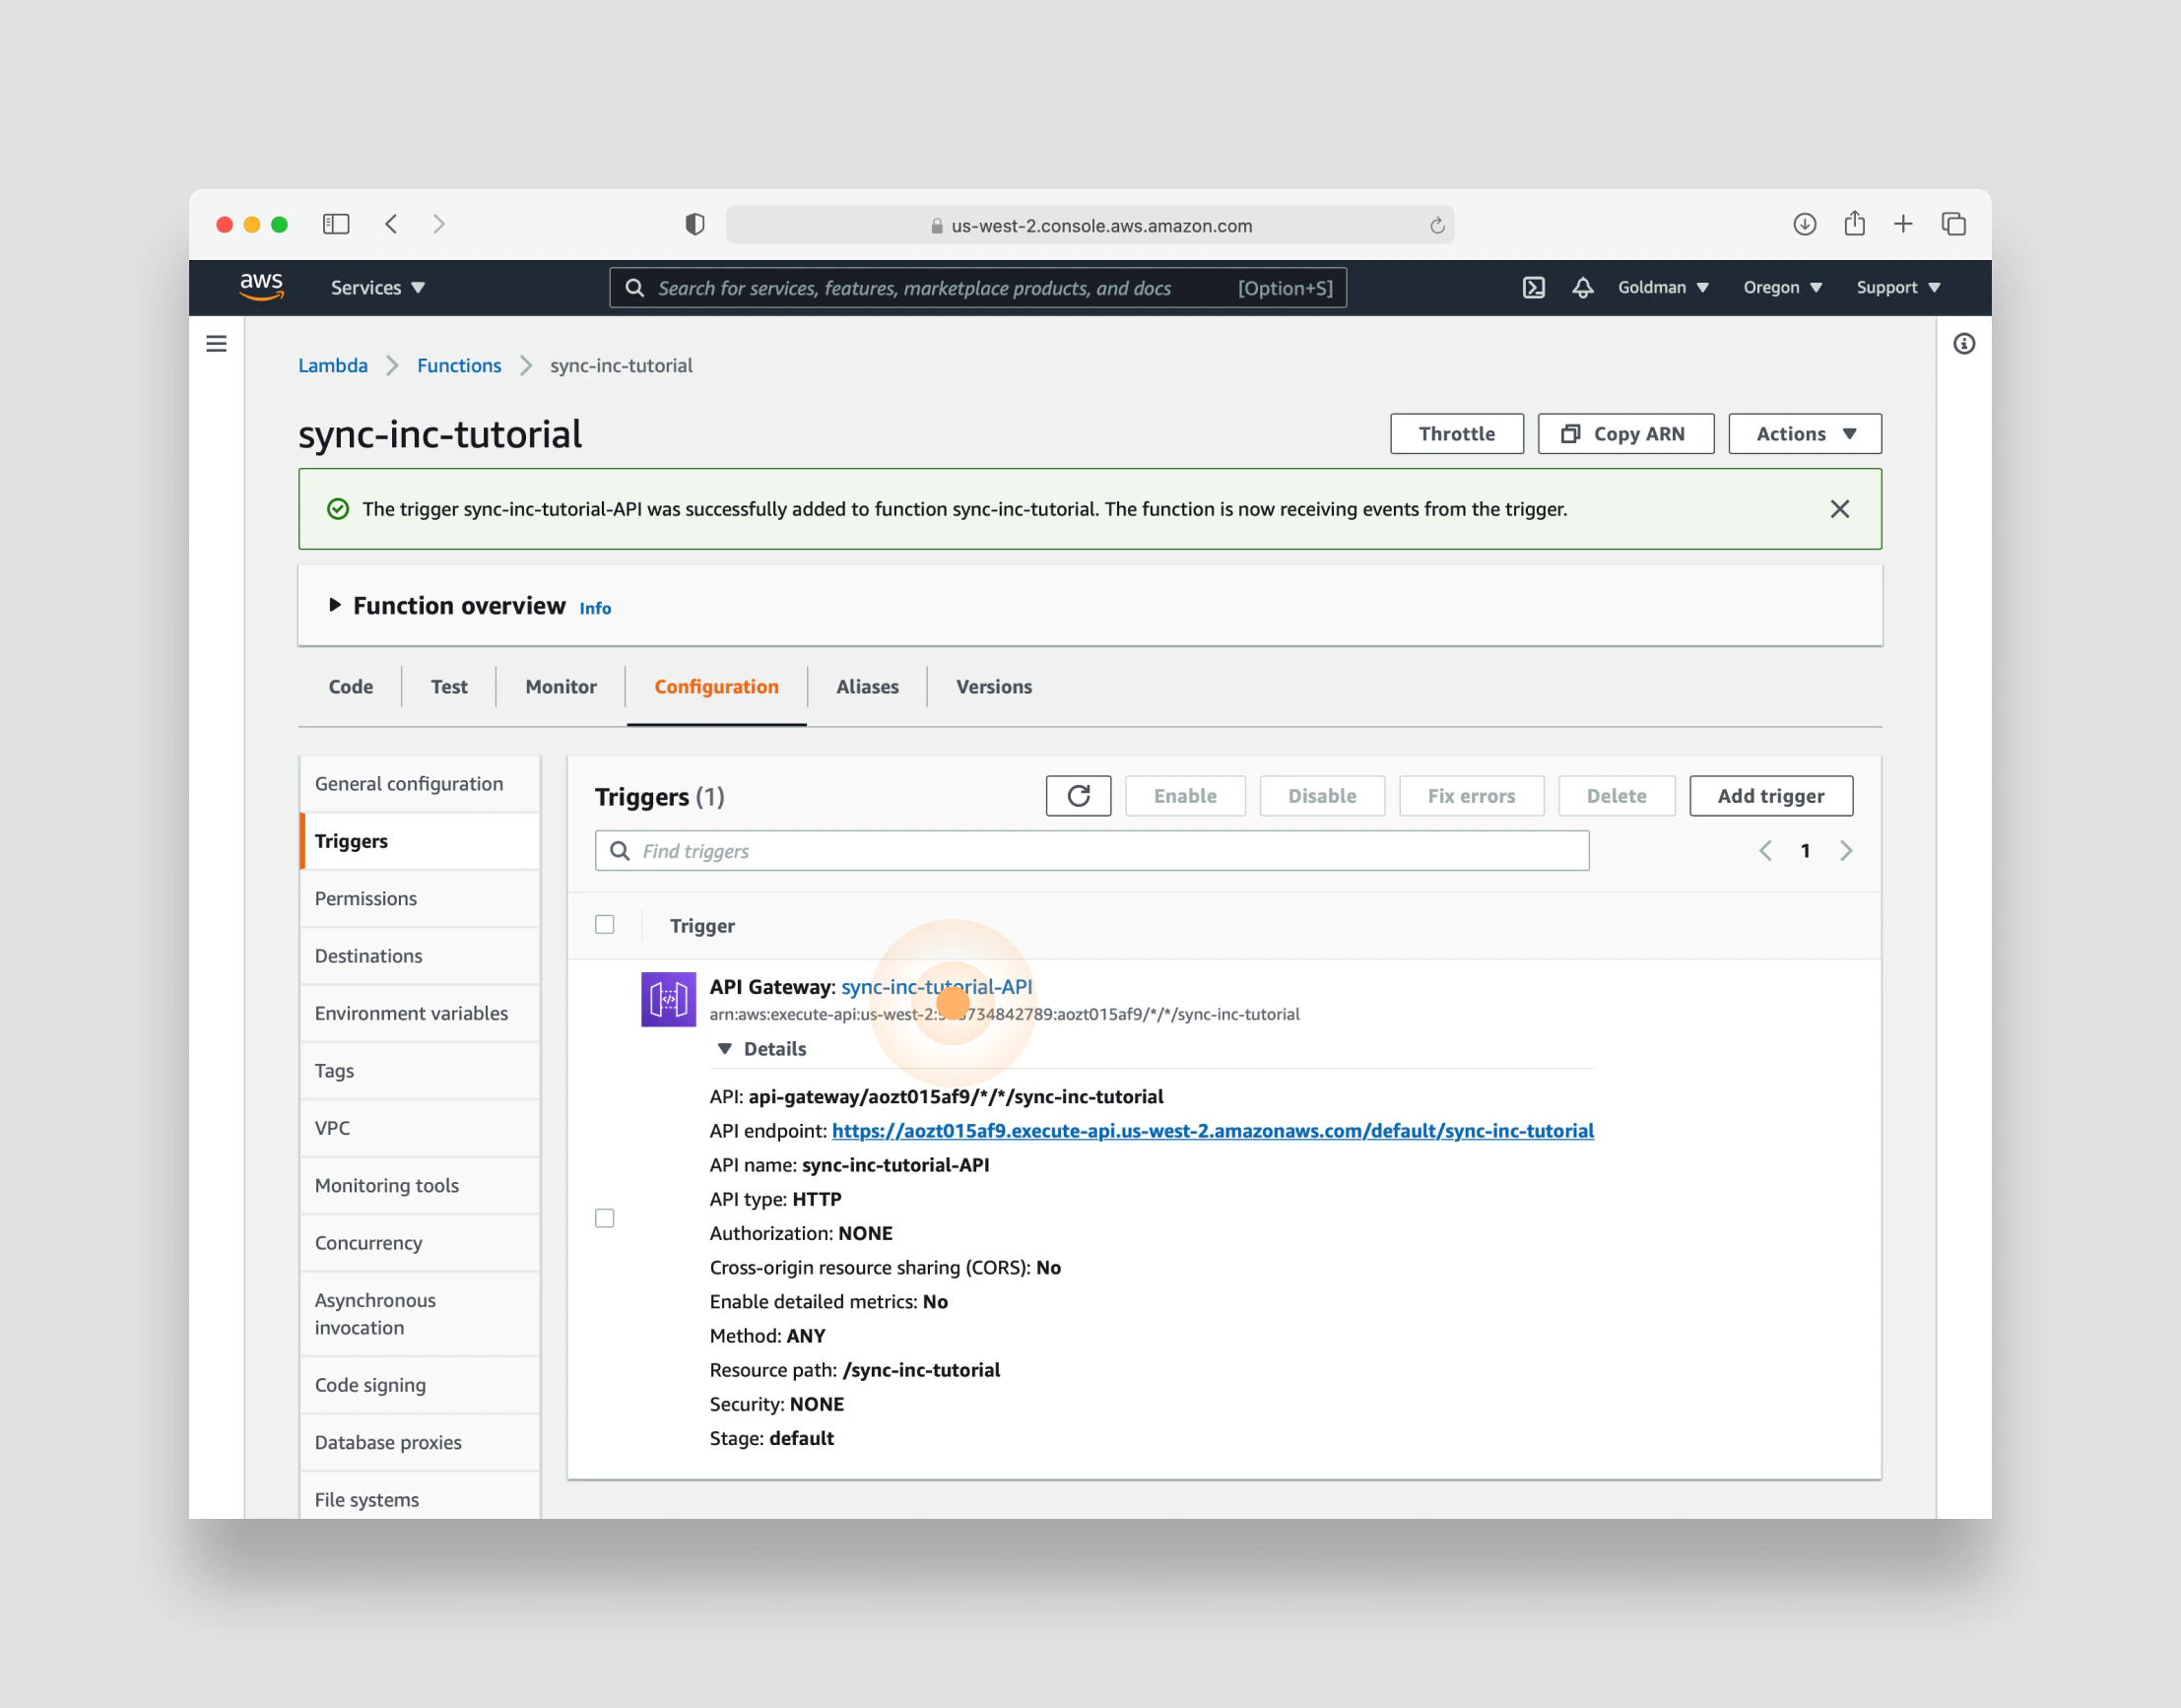2181x1708 pixels.
Task: Open the CloudShell terminal icon
Action: (x=1533, y=288)
